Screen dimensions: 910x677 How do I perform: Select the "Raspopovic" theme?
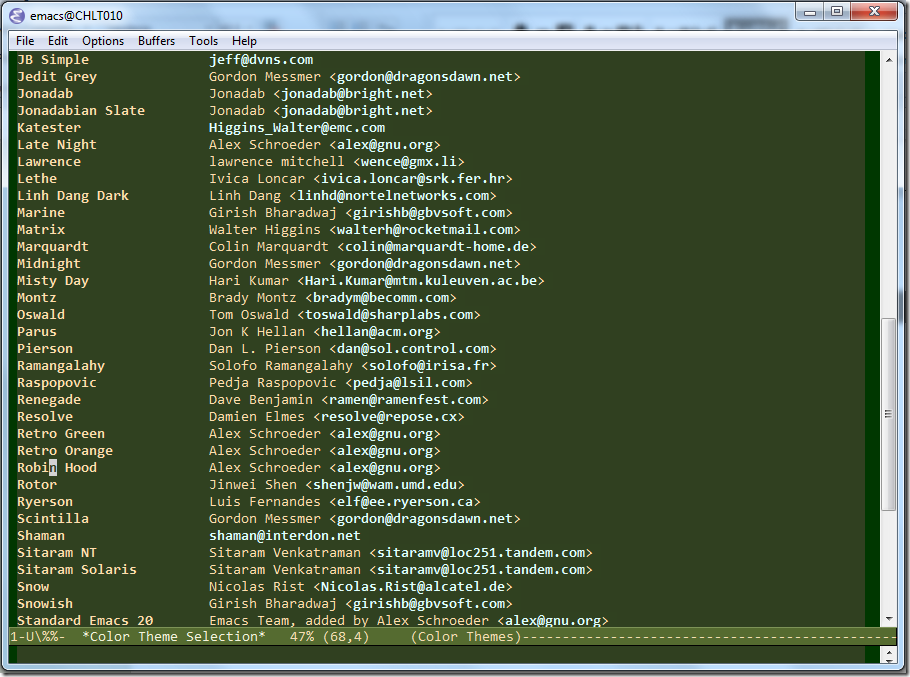coord(57,383)
